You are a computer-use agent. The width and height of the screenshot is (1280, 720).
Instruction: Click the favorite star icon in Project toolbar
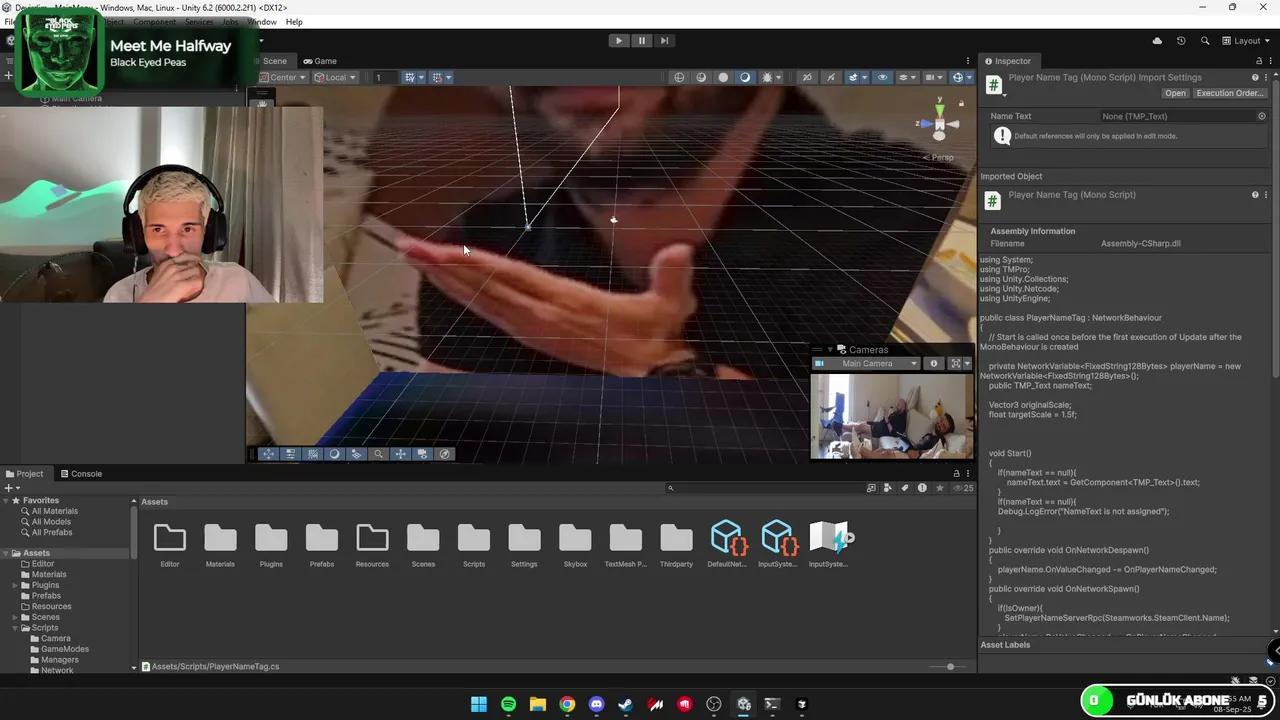tap(939, 488)
